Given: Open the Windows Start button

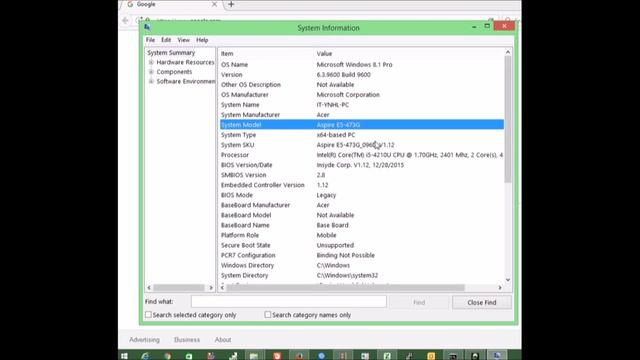Looking at the screenshot, I should point(124,356).
